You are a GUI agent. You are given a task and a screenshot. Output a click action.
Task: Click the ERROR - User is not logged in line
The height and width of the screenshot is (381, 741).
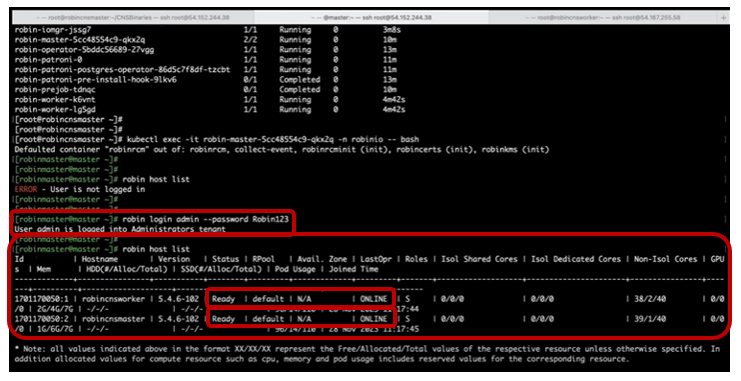[80, 189]
